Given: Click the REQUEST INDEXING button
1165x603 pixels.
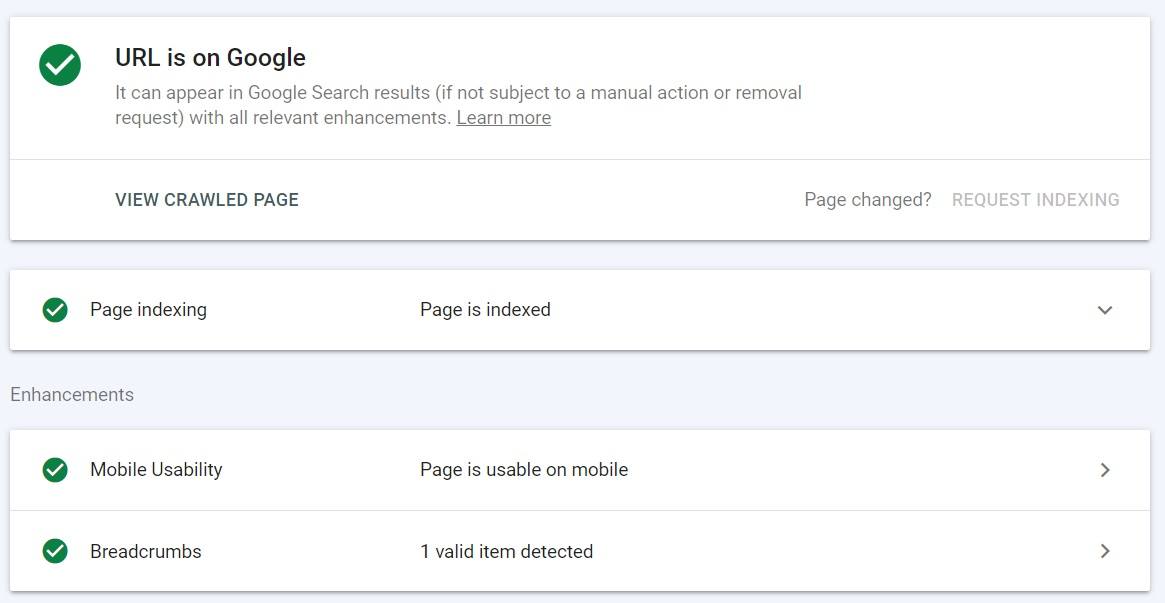Looking at the screenshot, I should 1035,199.
